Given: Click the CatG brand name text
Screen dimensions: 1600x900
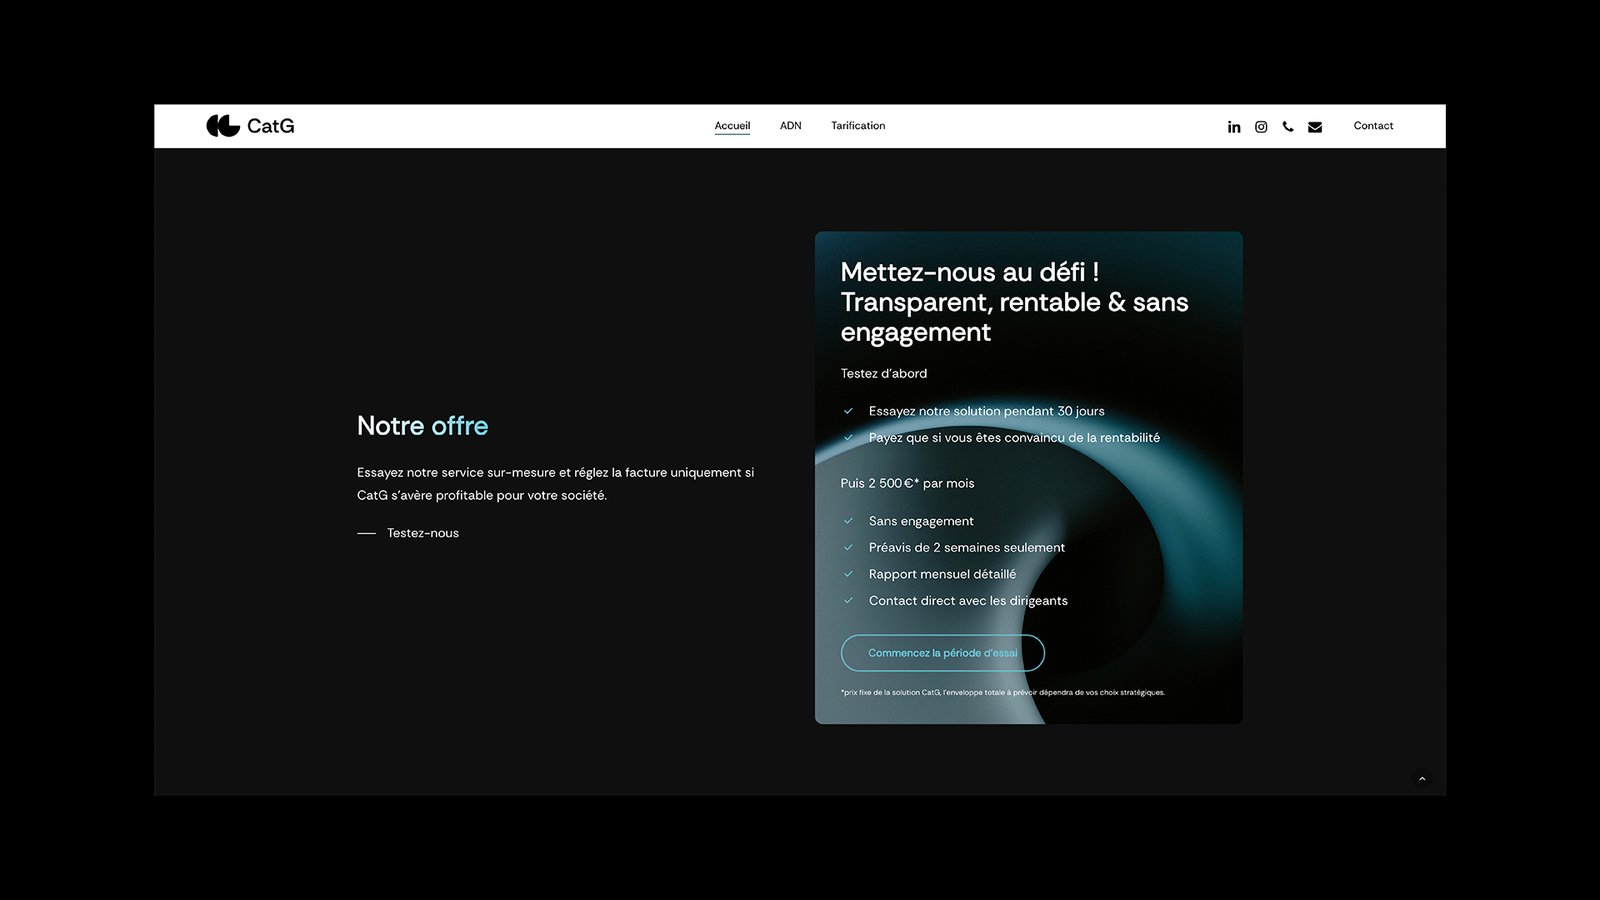Looking at the screenshot, I should 270,126.
